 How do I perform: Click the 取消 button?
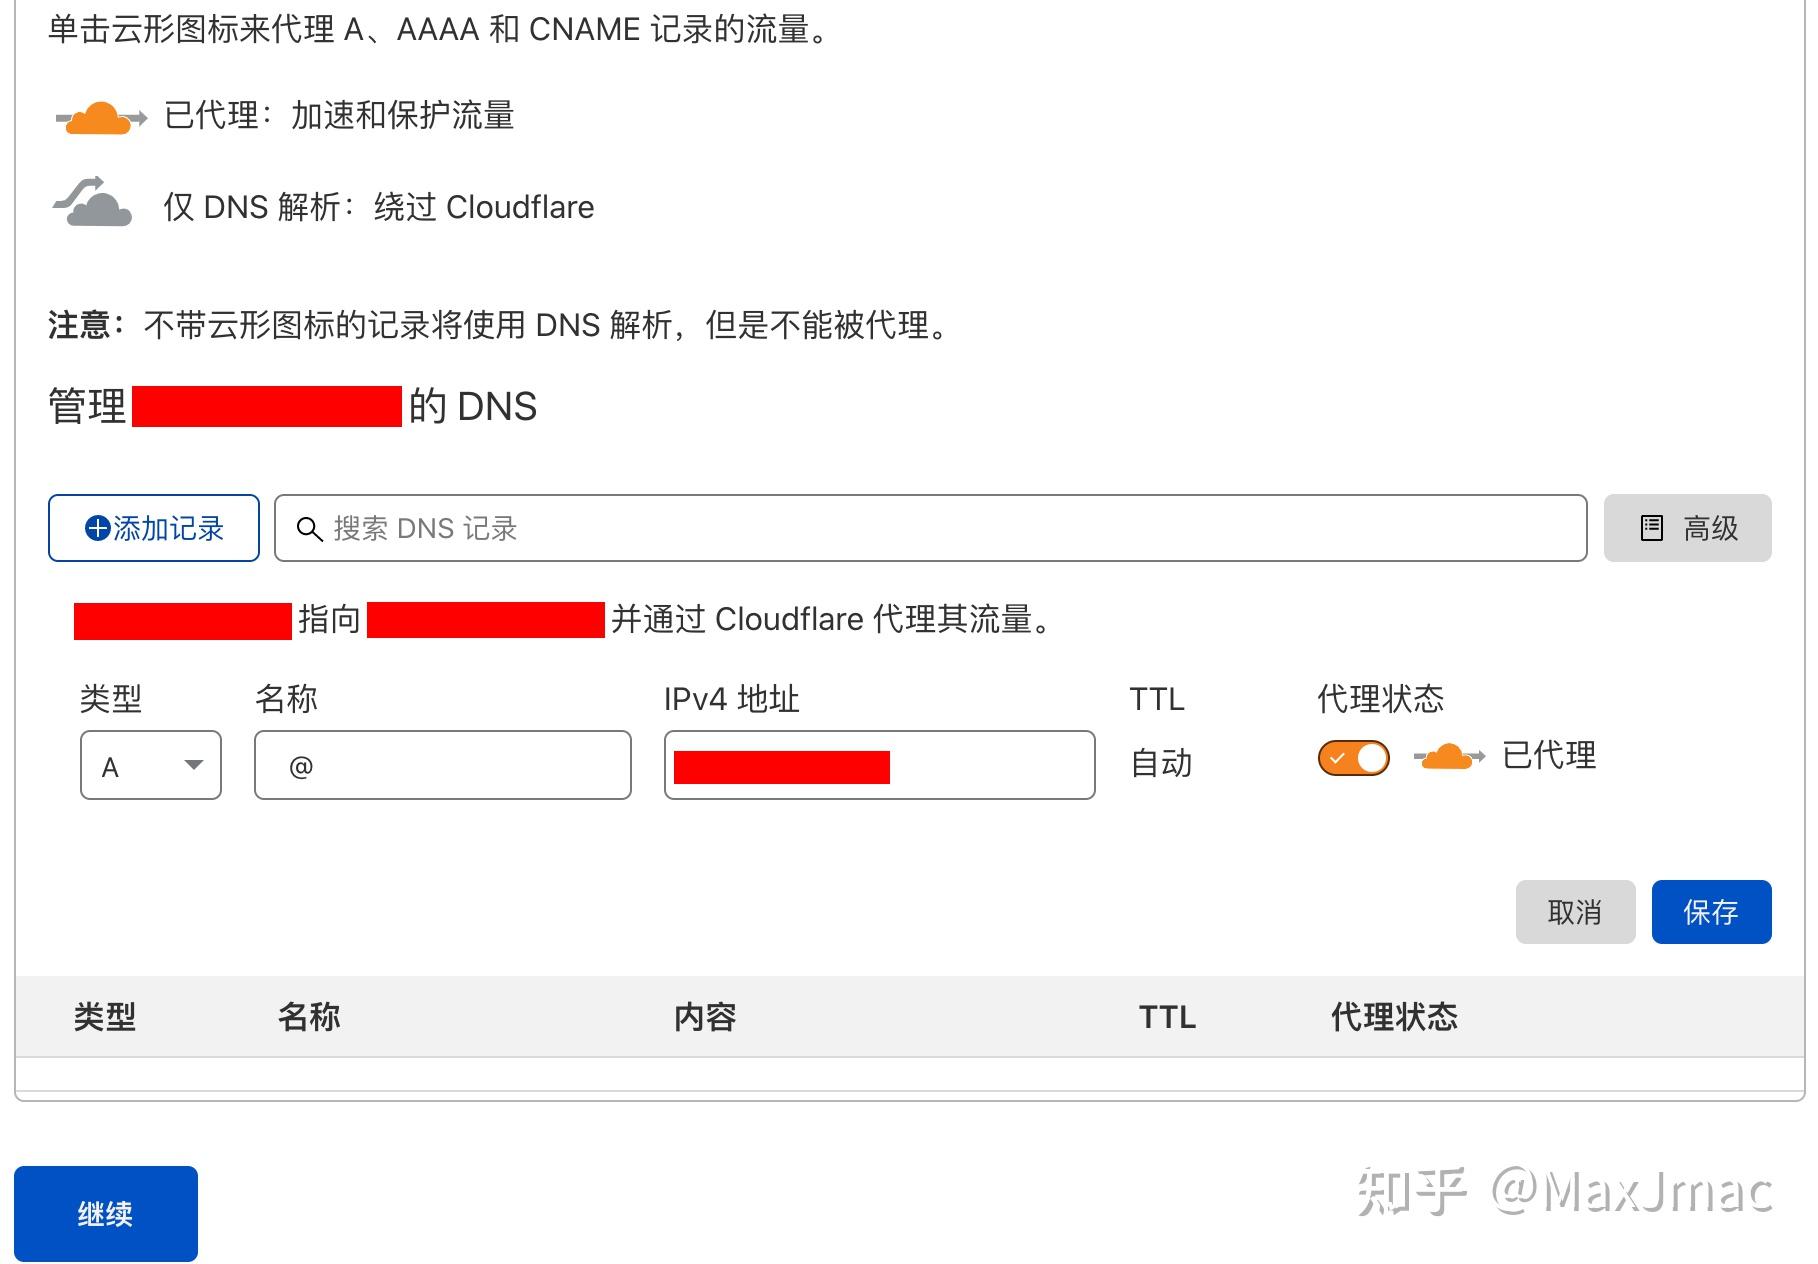click(x=1575, y=912)
